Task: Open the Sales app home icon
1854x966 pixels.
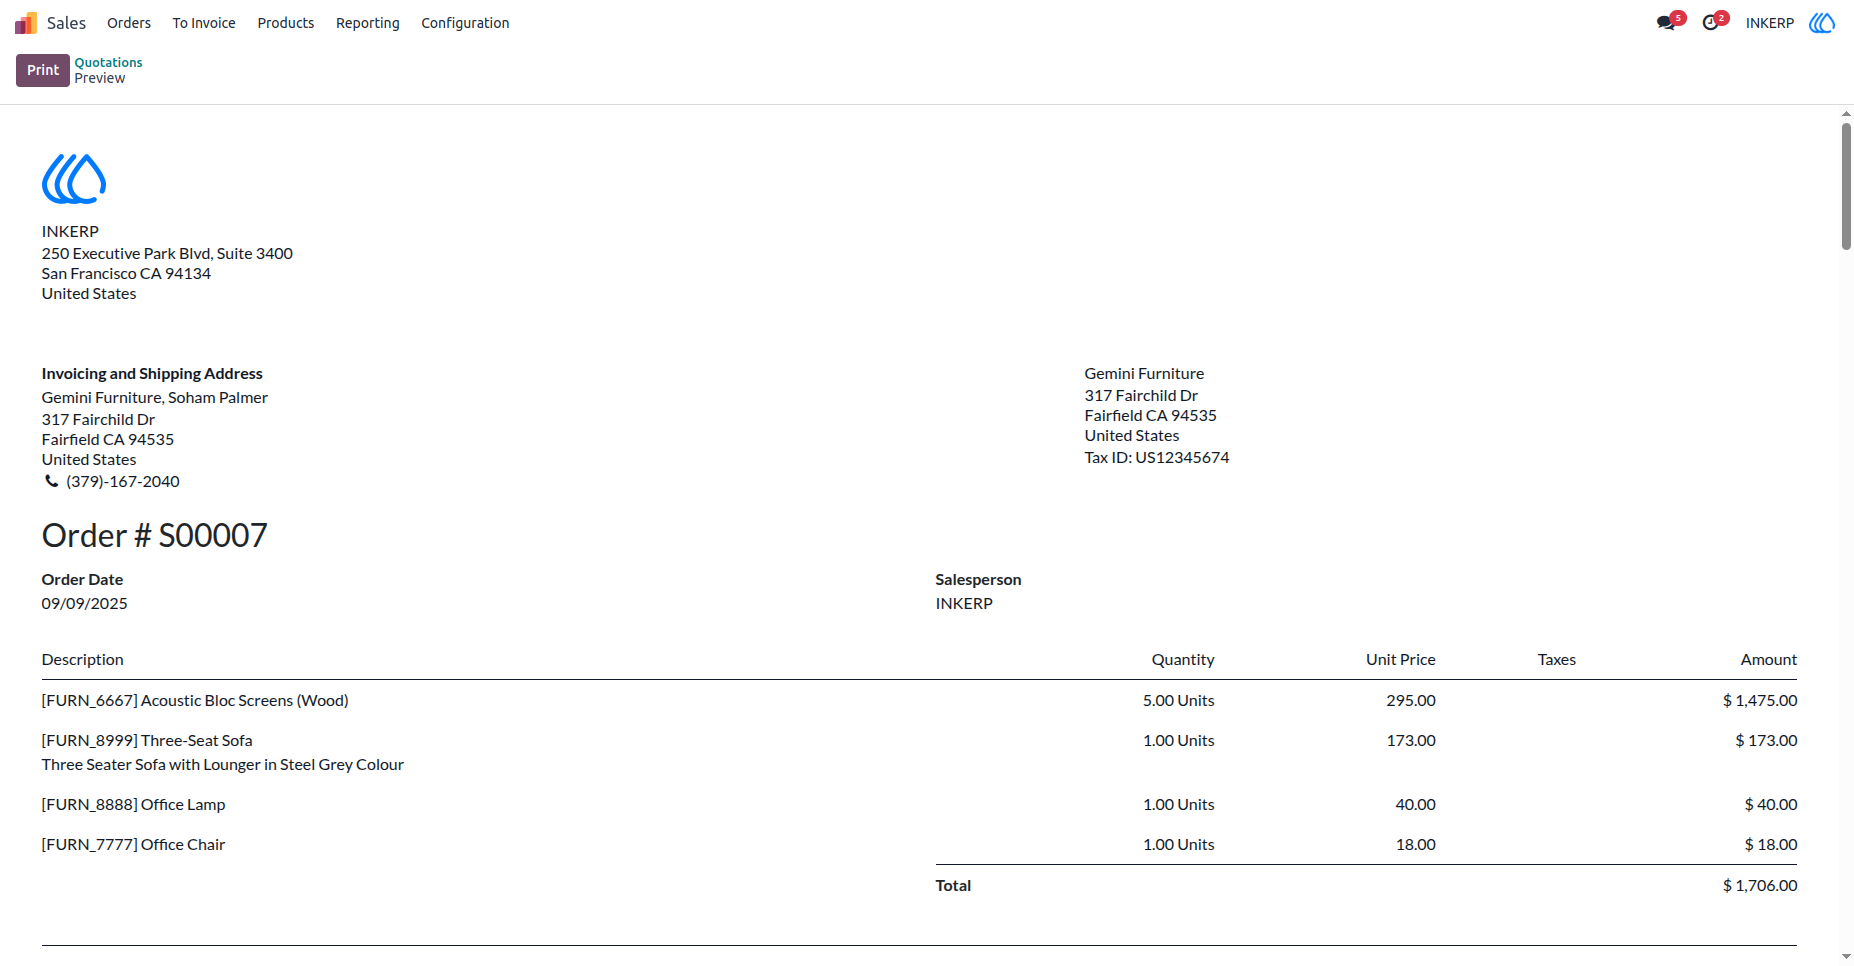Action: [x=26, y=23]
